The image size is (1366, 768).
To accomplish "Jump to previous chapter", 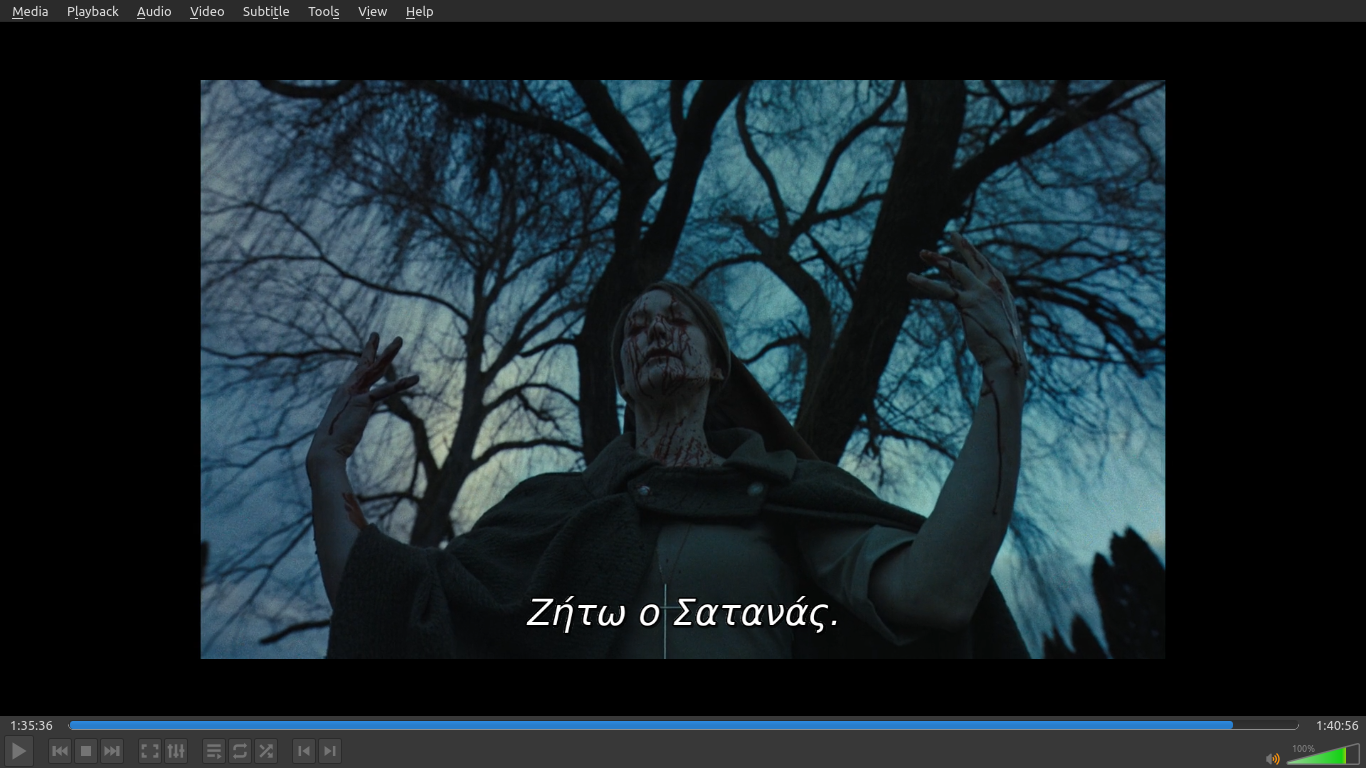I will pyautogui.click(x=304, y=751).
